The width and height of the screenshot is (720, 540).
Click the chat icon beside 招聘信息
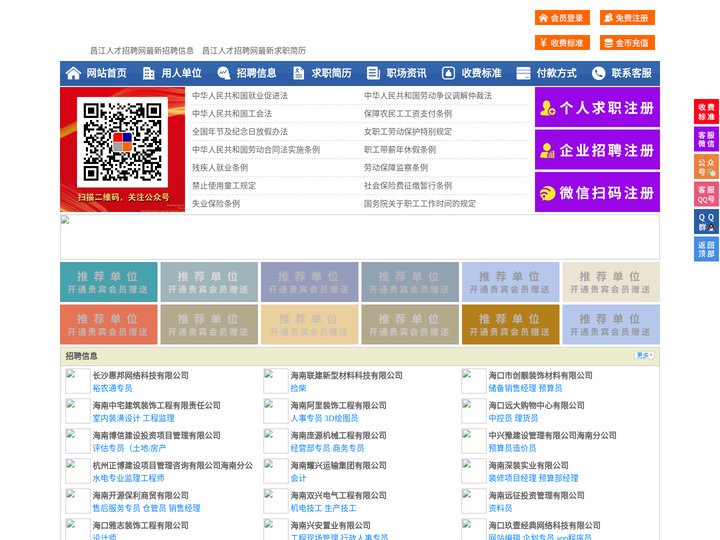coord(224,73)
